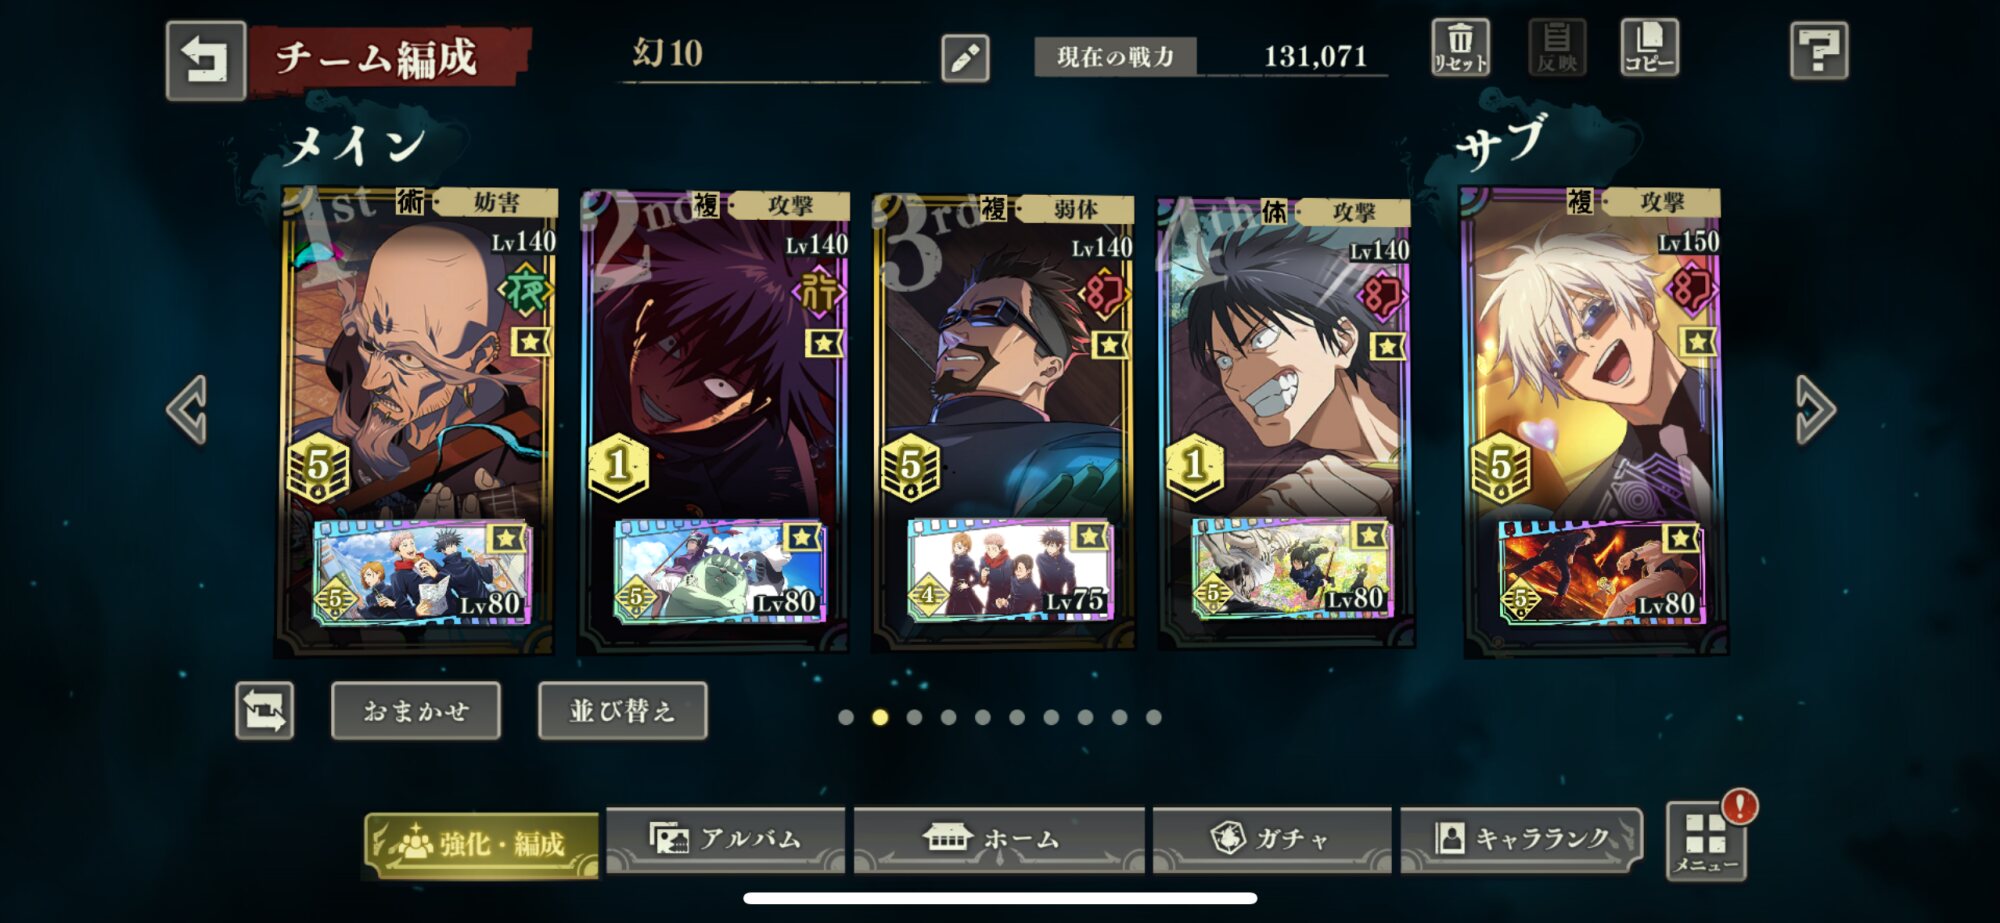Open the help question mark icon
Screen dimensions: 2000x923
1818,50
